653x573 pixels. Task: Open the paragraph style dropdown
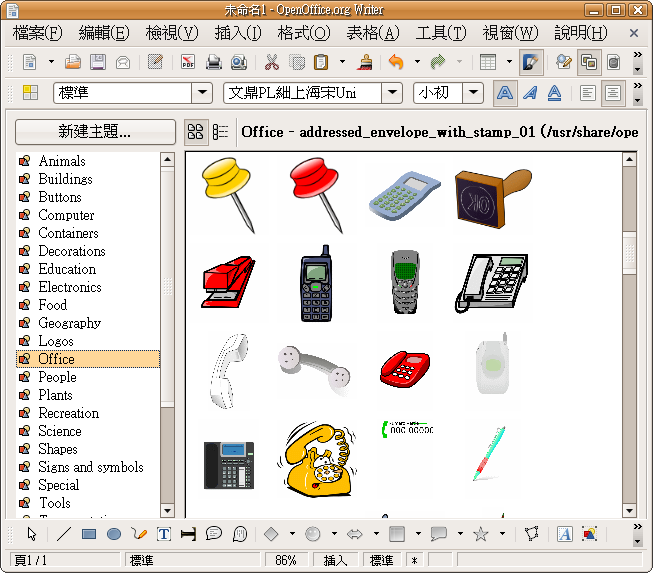(x=202, y=93)
